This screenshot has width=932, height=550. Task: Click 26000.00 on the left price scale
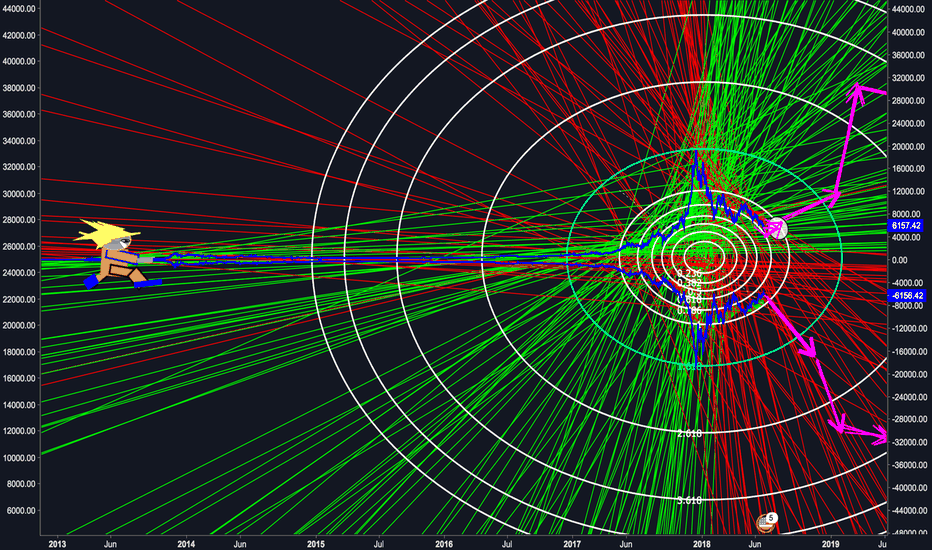[20, 246]
